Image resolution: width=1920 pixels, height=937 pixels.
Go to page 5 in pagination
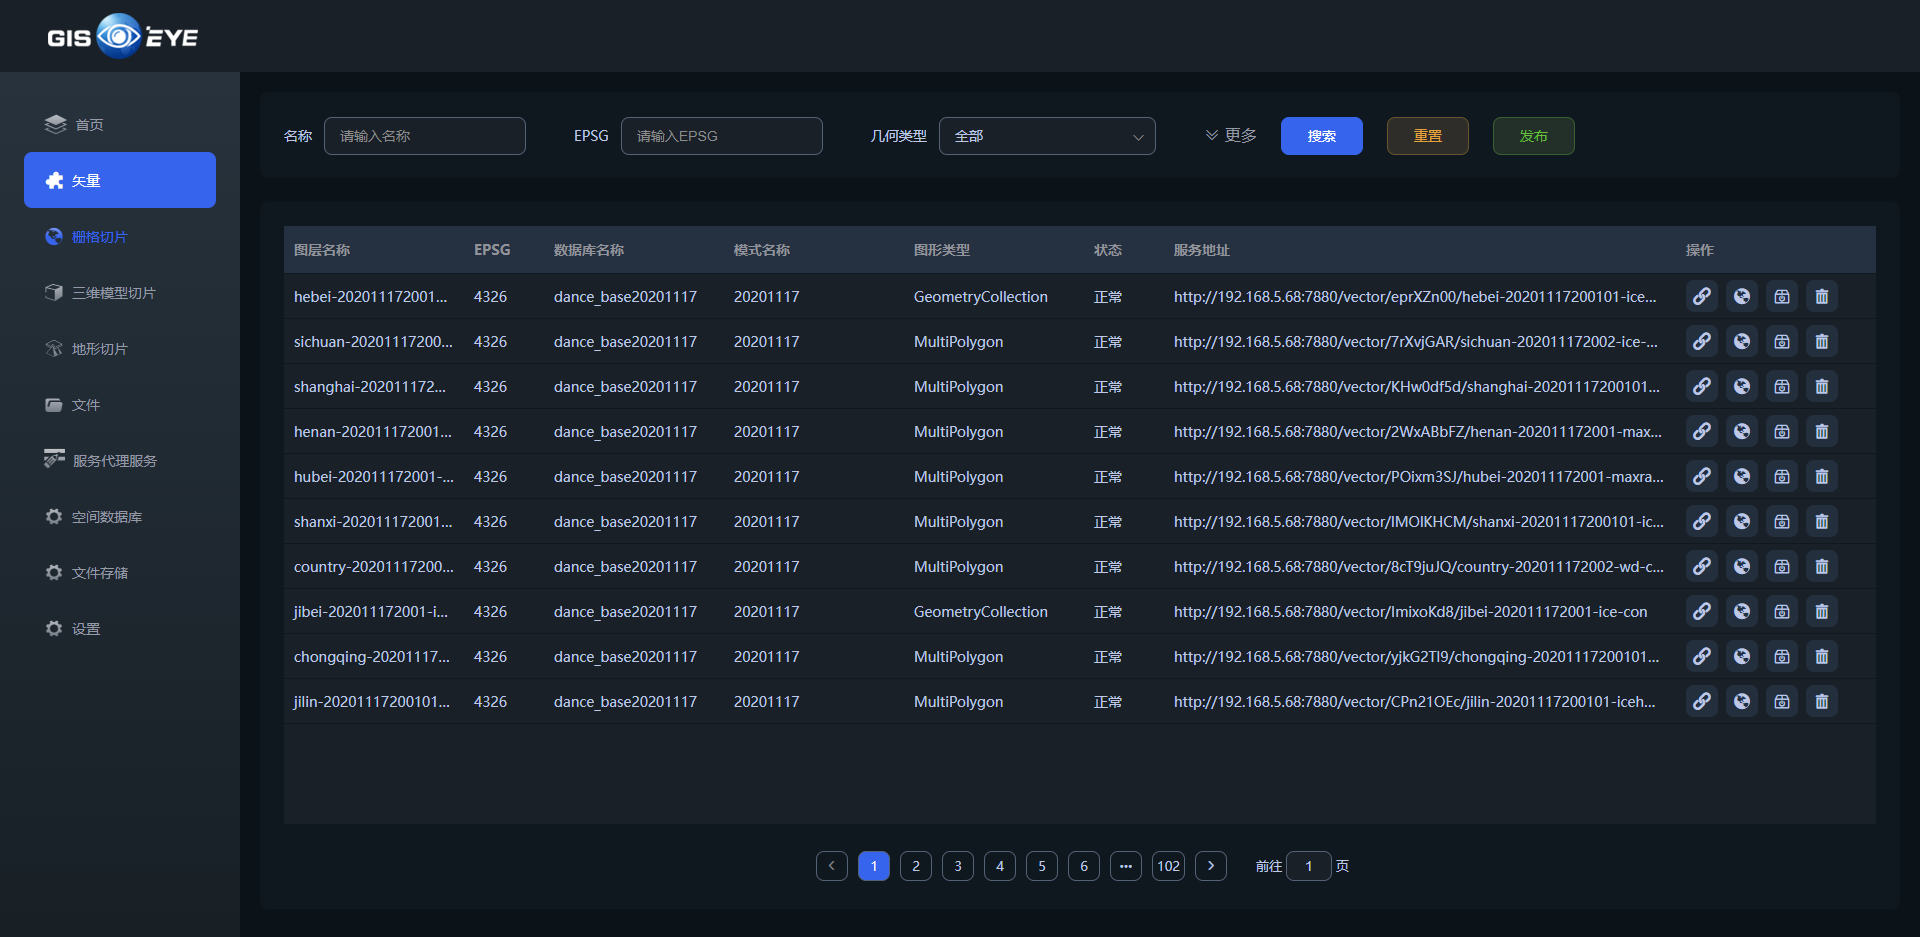(1042, 866)
